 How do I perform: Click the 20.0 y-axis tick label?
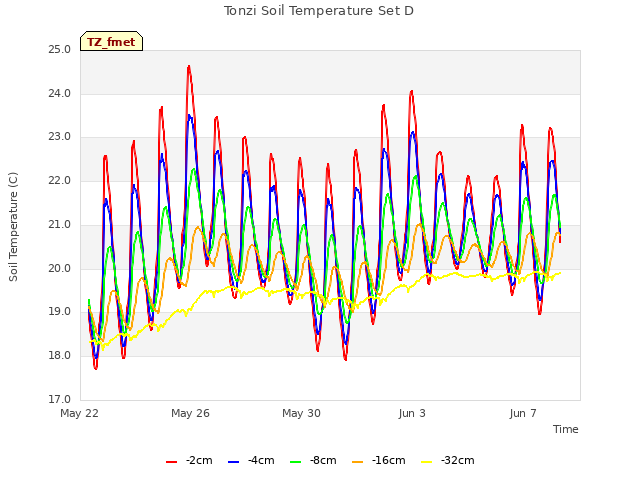coord(60,268)
